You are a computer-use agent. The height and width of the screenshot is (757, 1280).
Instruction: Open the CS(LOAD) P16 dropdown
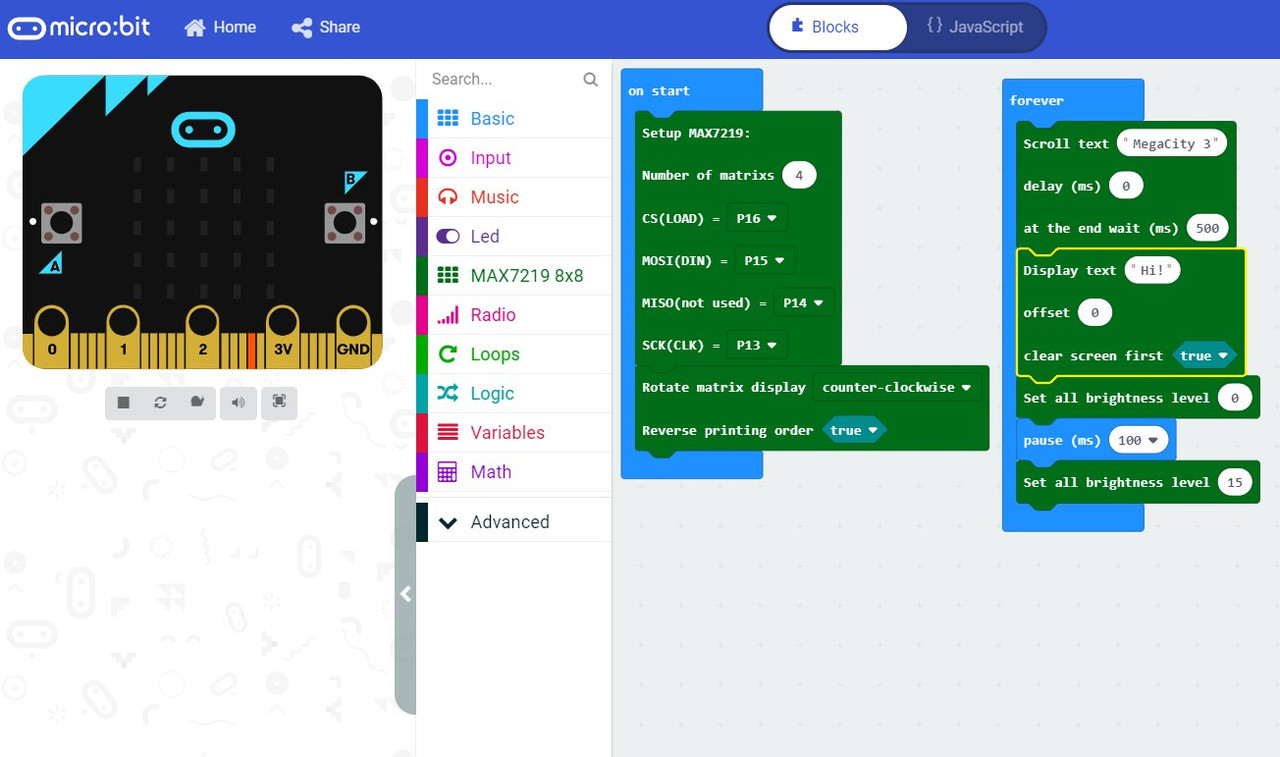[x=757, y=218]
